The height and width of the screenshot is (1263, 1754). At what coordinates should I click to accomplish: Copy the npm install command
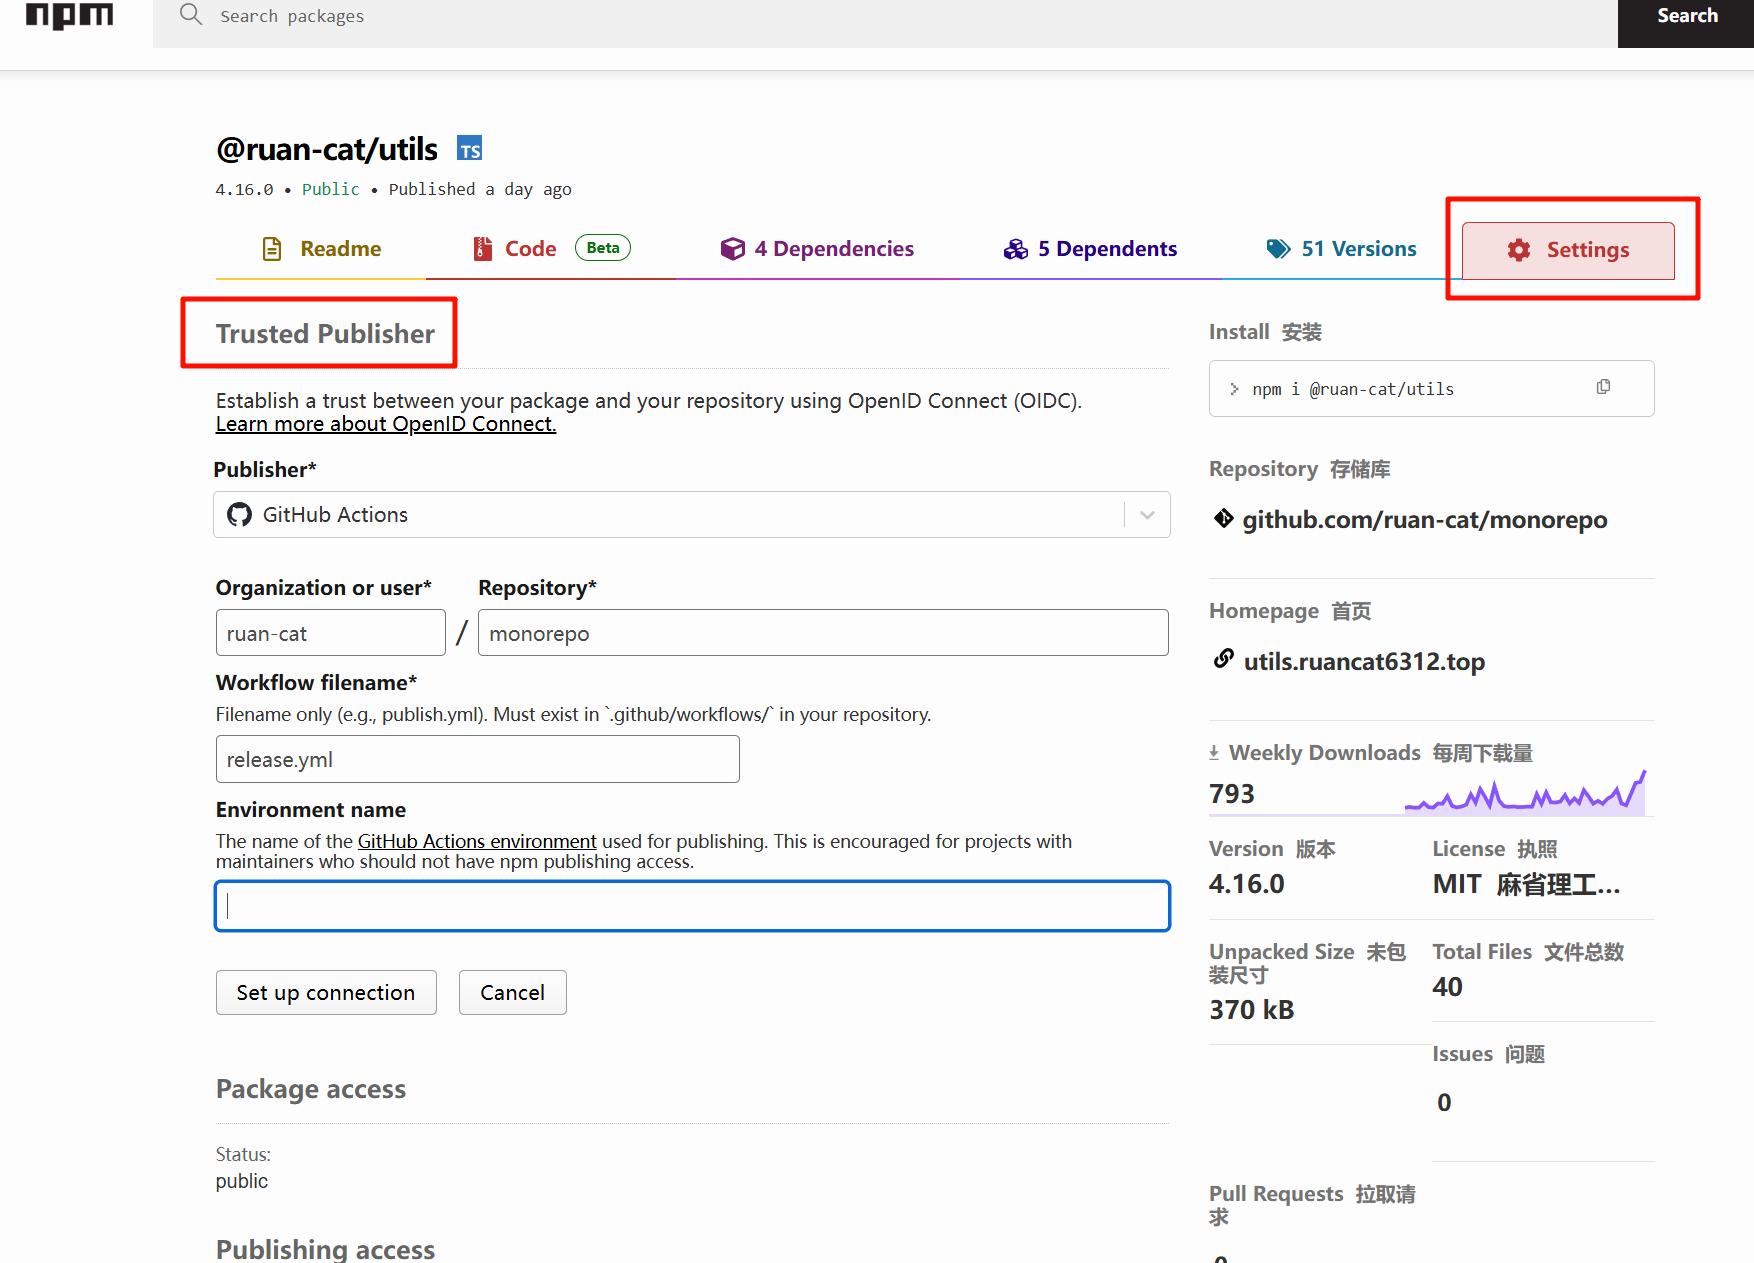1603,387
